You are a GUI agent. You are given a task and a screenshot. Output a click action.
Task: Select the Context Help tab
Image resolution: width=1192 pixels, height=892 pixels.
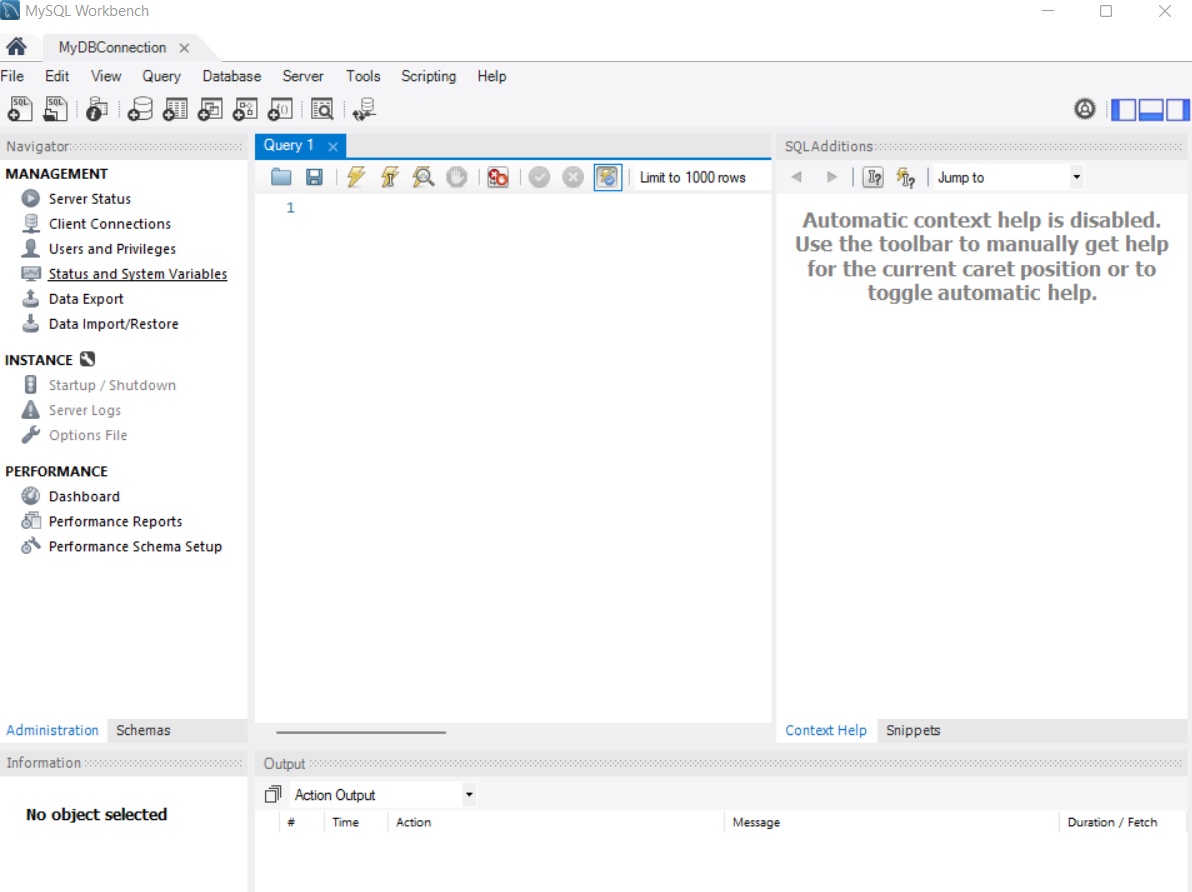826,730
